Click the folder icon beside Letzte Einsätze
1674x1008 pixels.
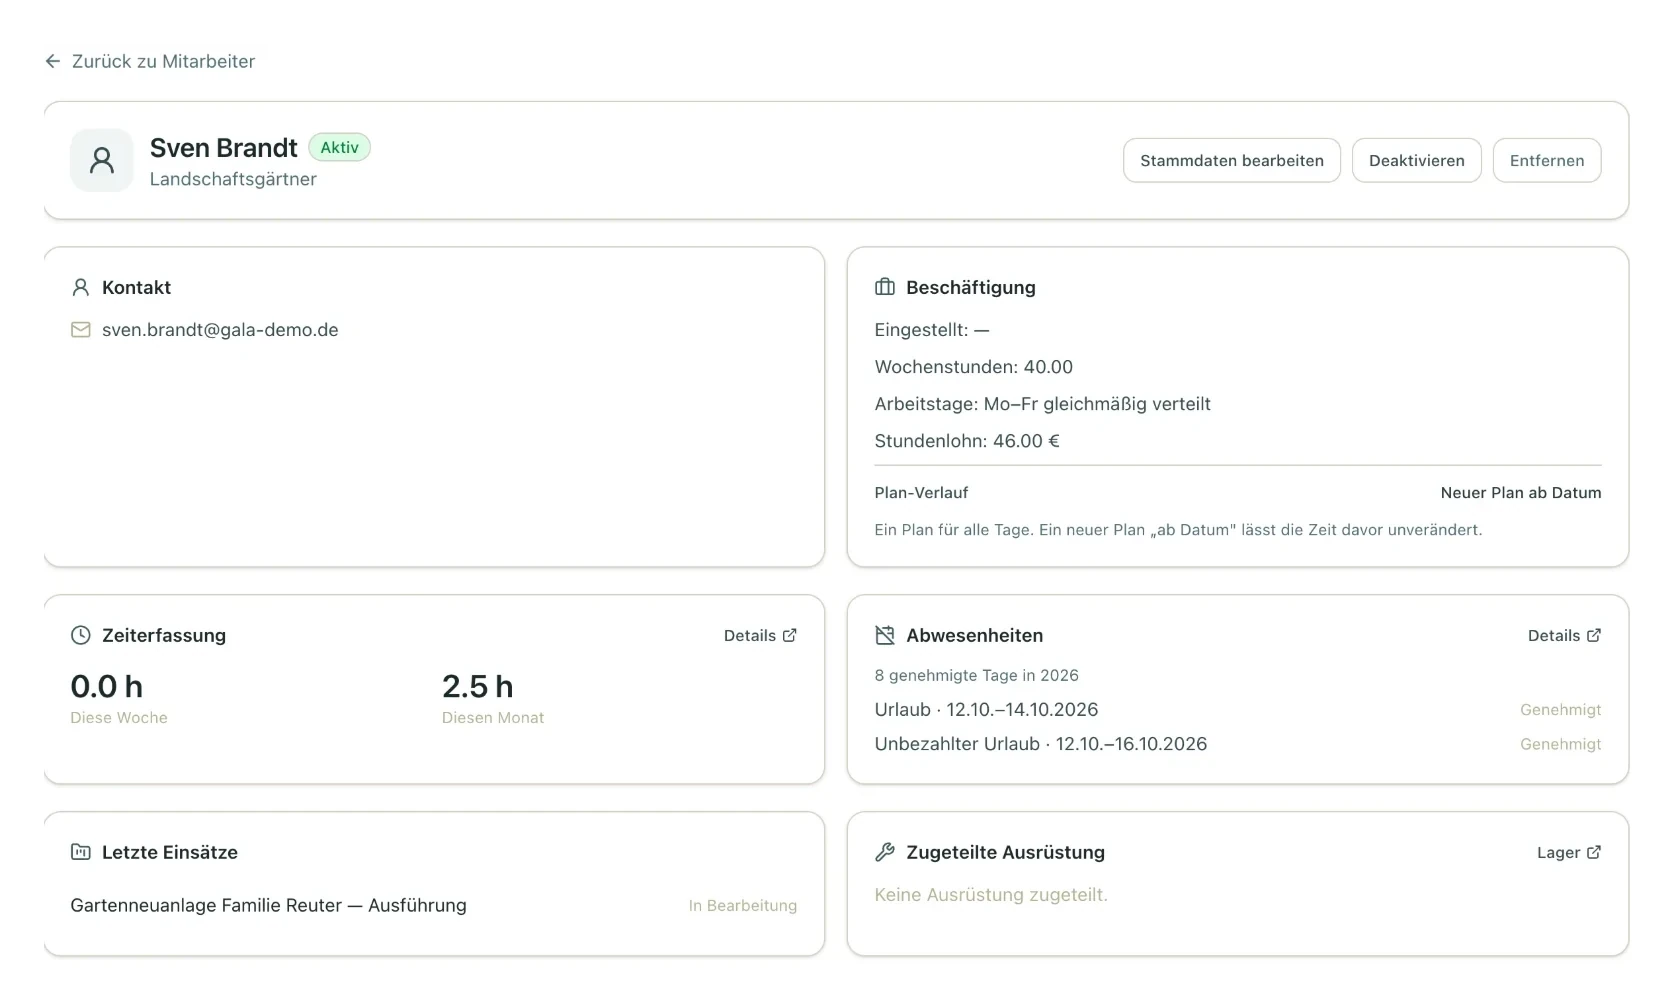coord(81,852)
